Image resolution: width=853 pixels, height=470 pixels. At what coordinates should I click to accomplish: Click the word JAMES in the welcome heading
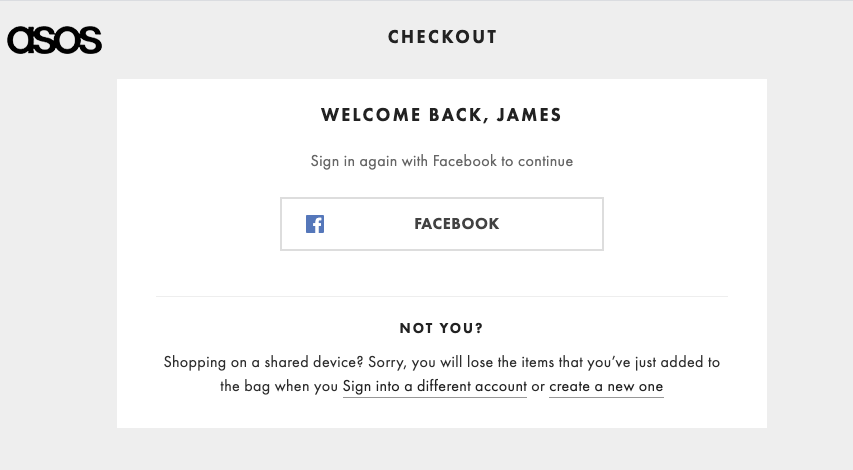(x=529, y=115)
